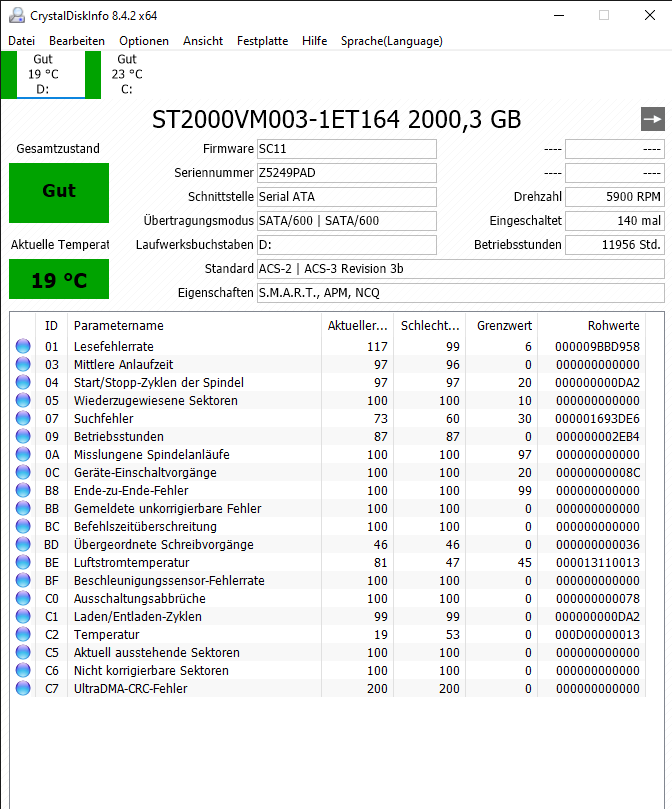
Task: Click status orb beside Start/Stopp-Zyklen der Spindel
Action: (x=23, y=382)
